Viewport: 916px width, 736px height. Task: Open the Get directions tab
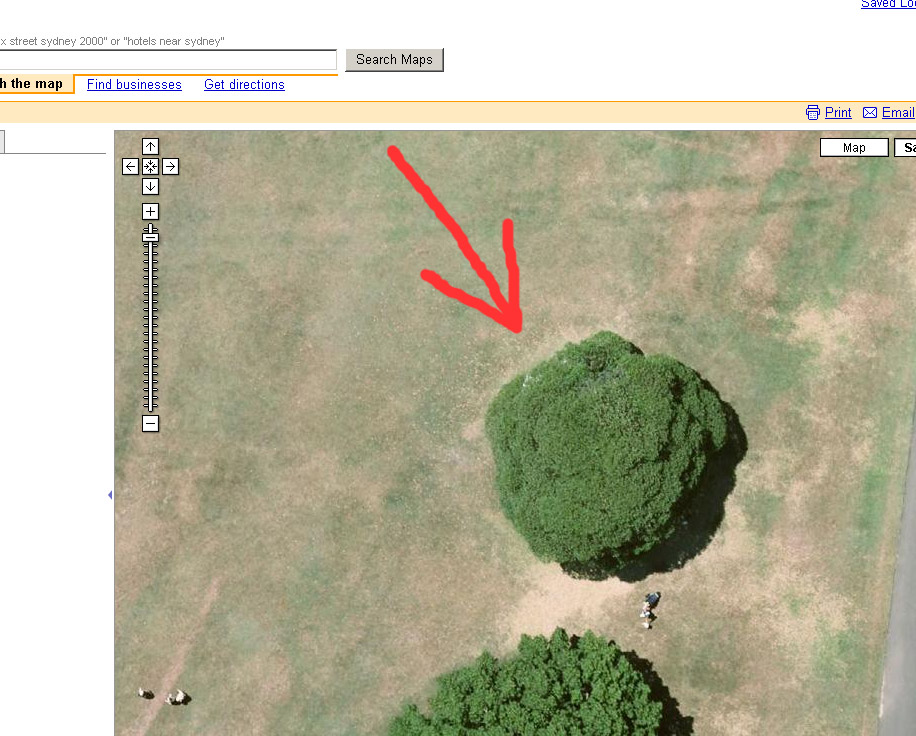point(244,85)
